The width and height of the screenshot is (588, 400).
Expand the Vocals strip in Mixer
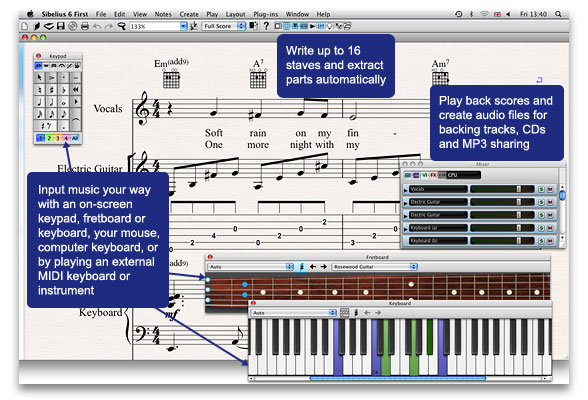[405, 190]
